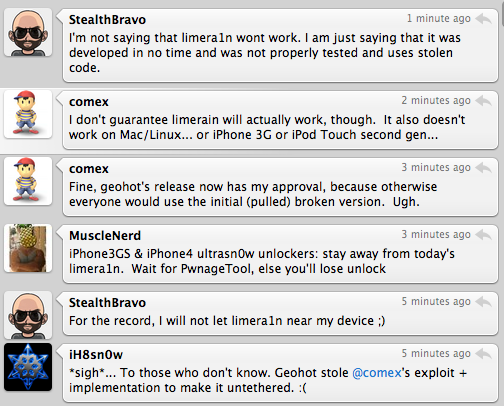Select the vertical scrollbar at the right edge

click(x=502, y=13)
